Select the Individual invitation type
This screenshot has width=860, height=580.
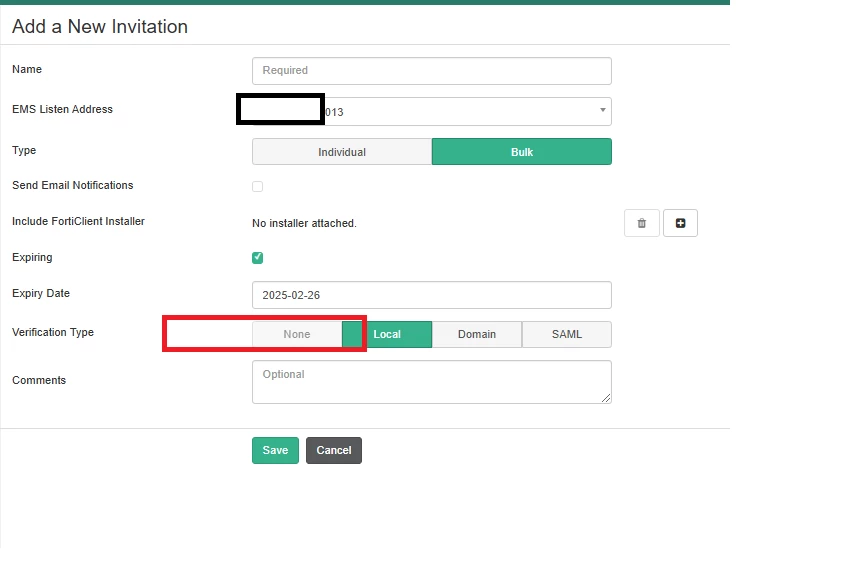click(342, 152)
